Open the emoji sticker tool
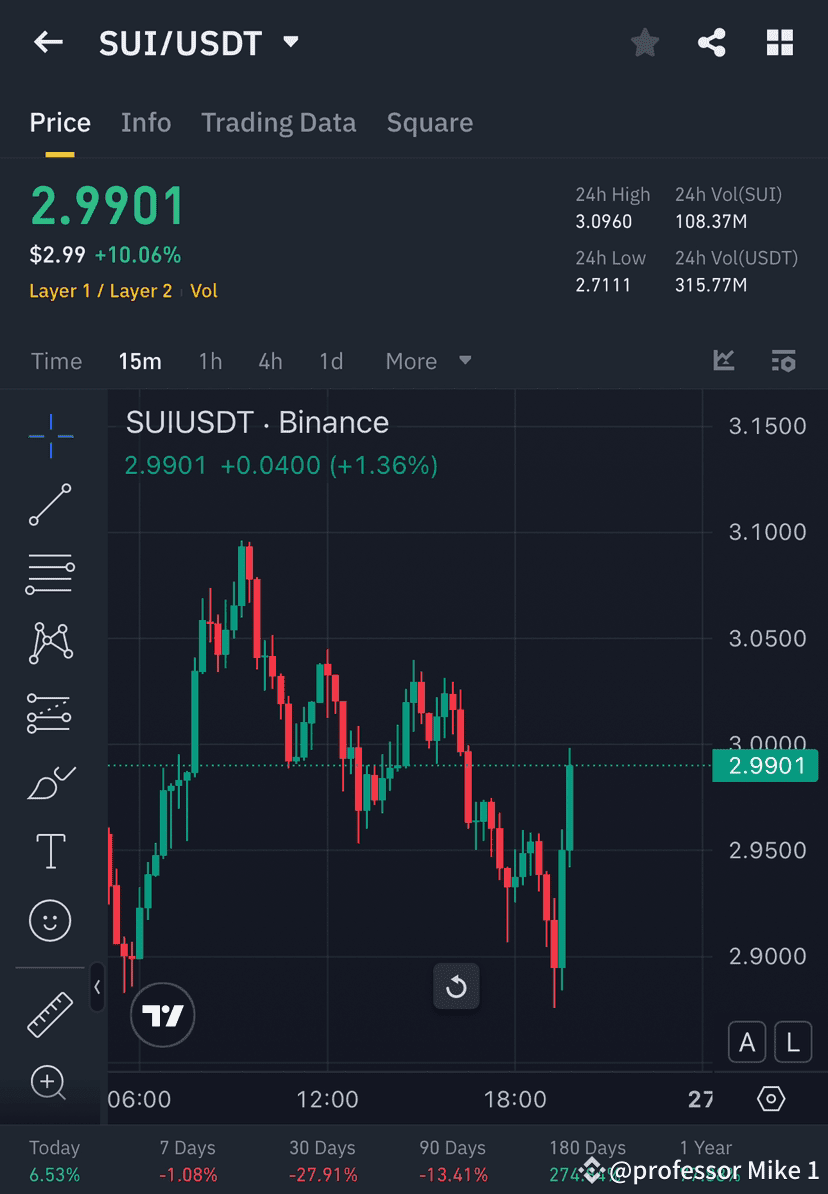Viewport: 828px width, 1194px height. pos(50,920)
